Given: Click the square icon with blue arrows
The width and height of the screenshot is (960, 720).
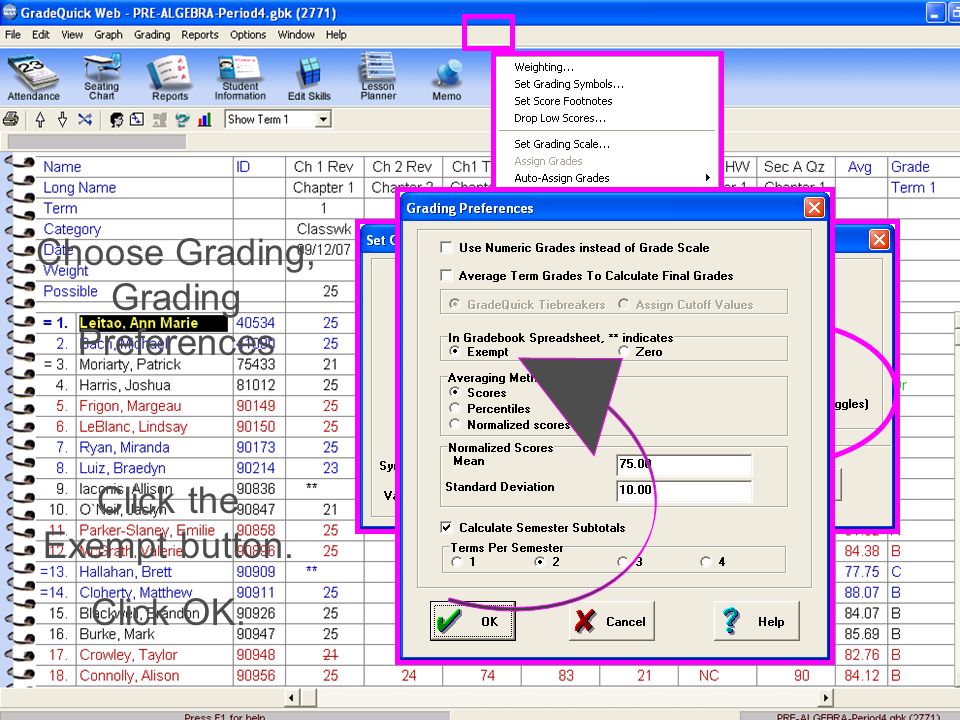Looking at the screenshot, I should 137,119.
